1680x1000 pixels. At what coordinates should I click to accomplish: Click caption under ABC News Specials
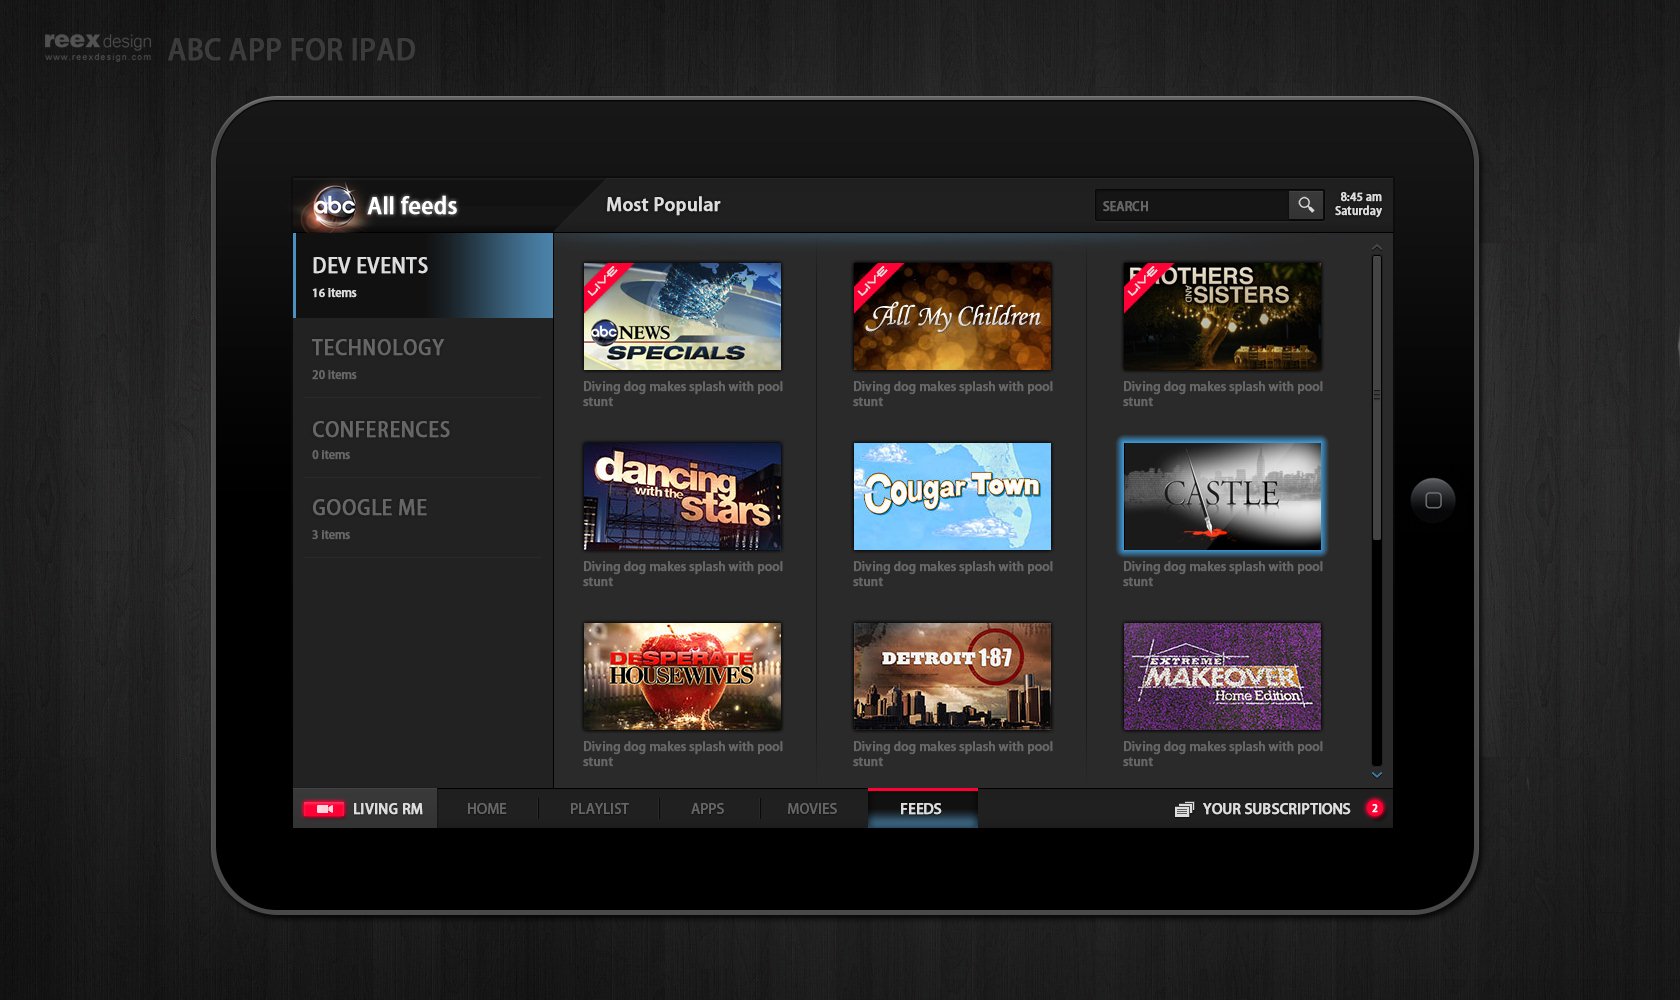683,394
